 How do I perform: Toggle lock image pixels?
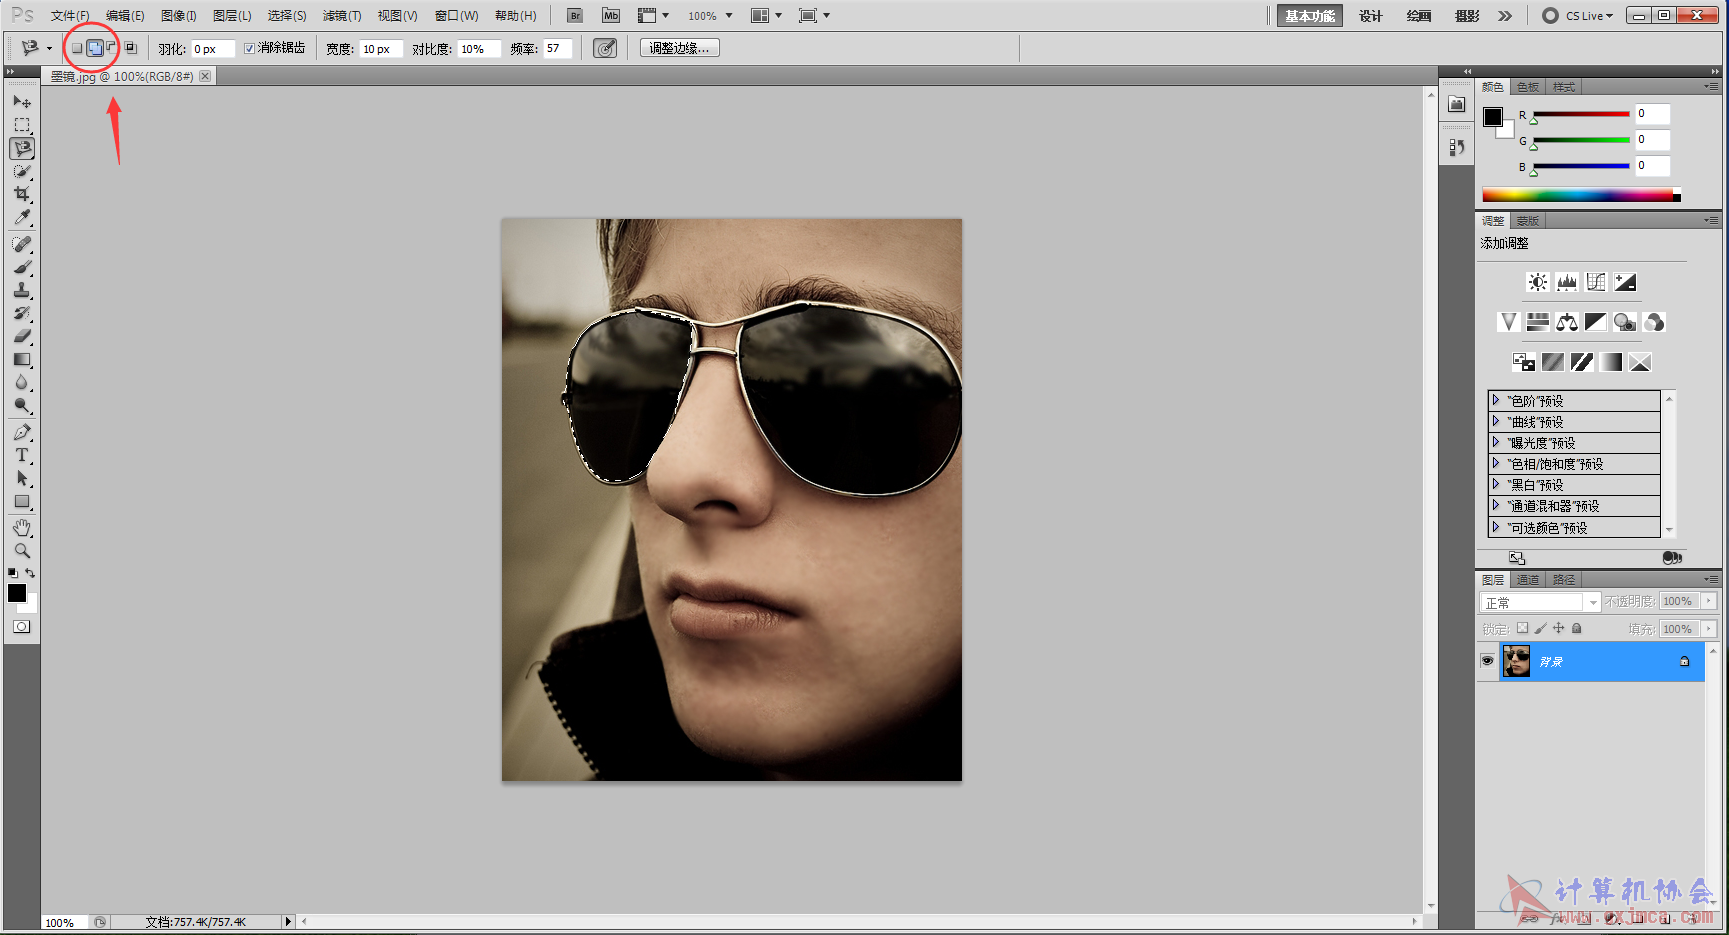pos(1540,628)
